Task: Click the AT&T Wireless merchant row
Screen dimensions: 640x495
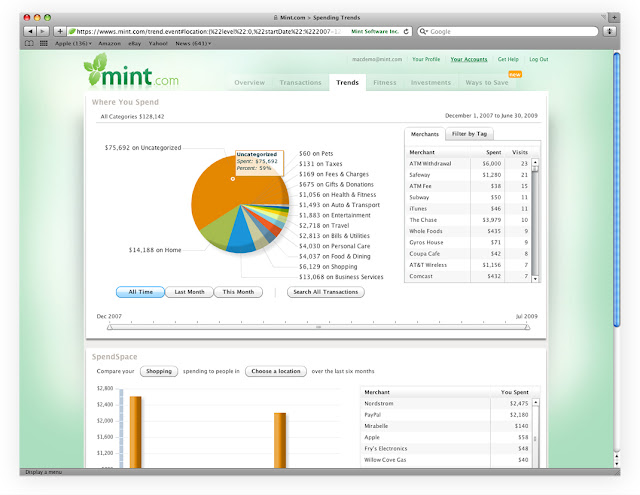Action: pyautogui.click(x=468, y=265)
